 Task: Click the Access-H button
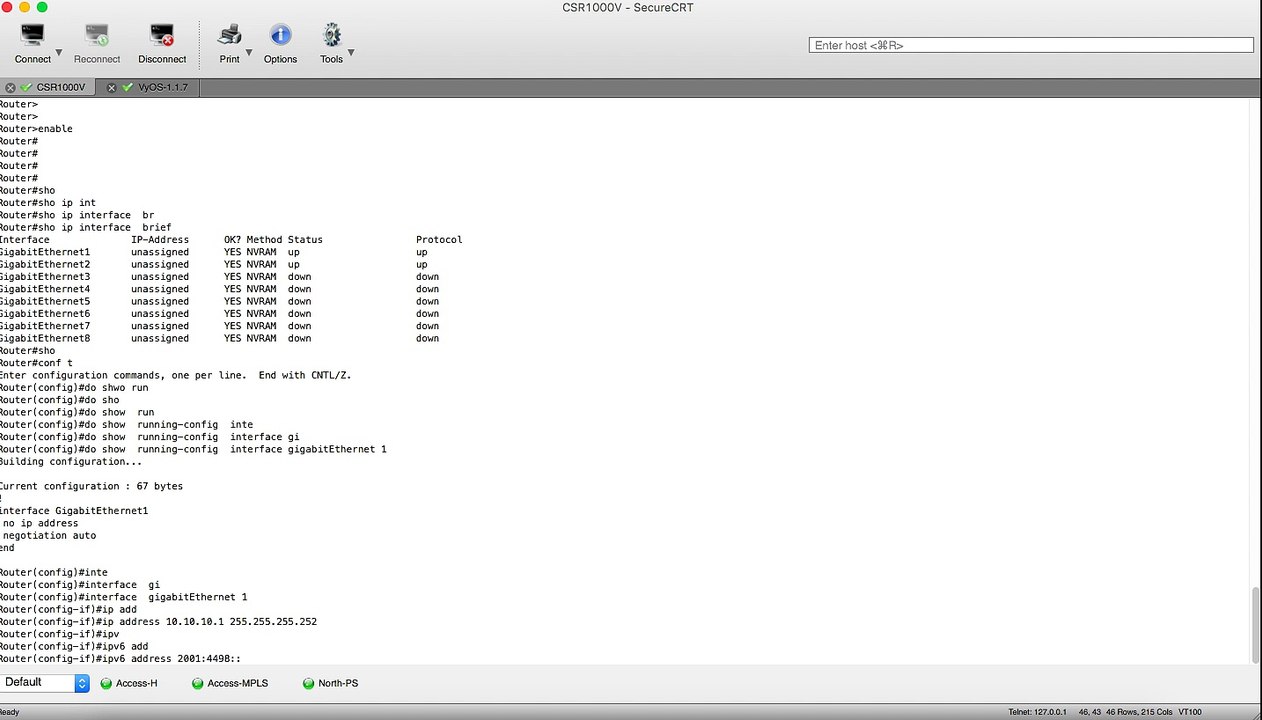(129, 684)
